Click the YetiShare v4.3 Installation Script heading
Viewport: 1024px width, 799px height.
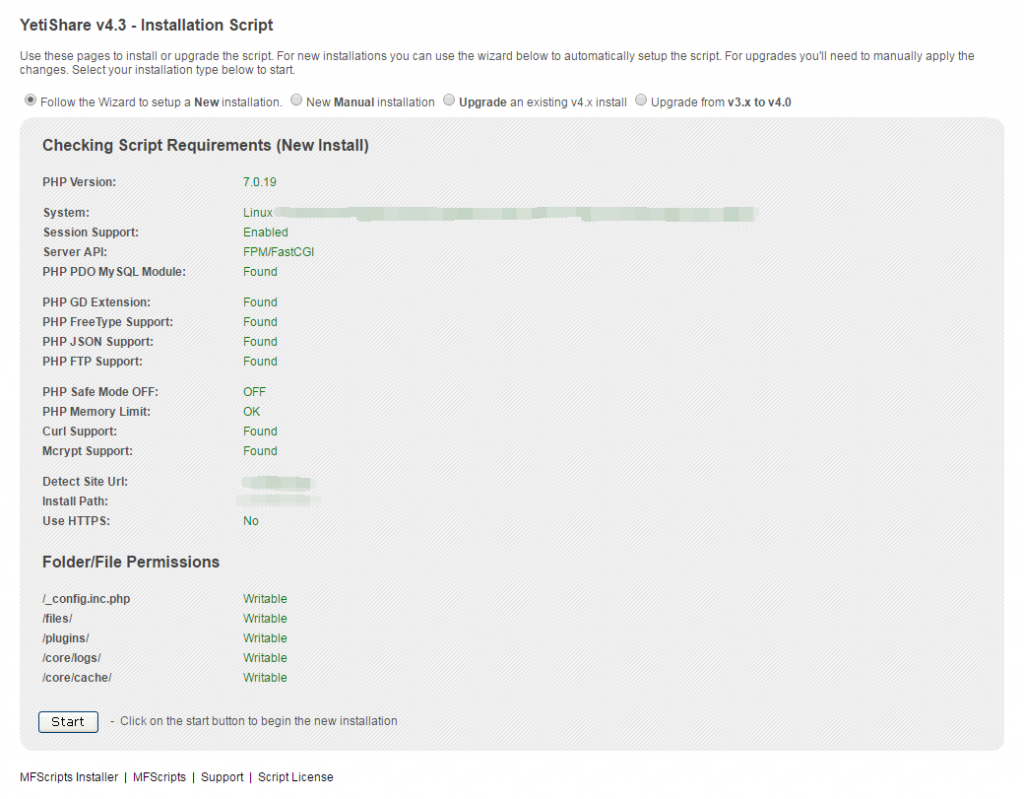tap(146, 24)
